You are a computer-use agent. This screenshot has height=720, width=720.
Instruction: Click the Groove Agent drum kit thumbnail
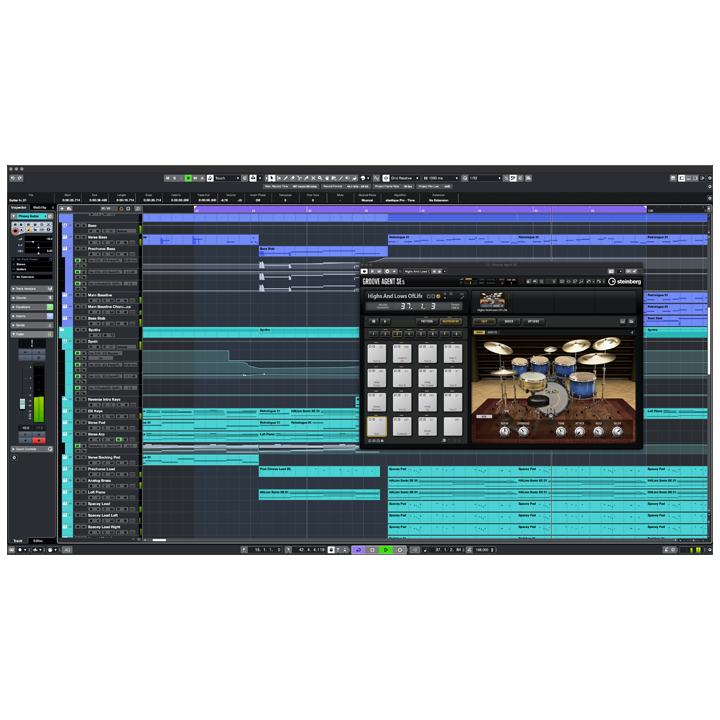(x=490, y=300)
